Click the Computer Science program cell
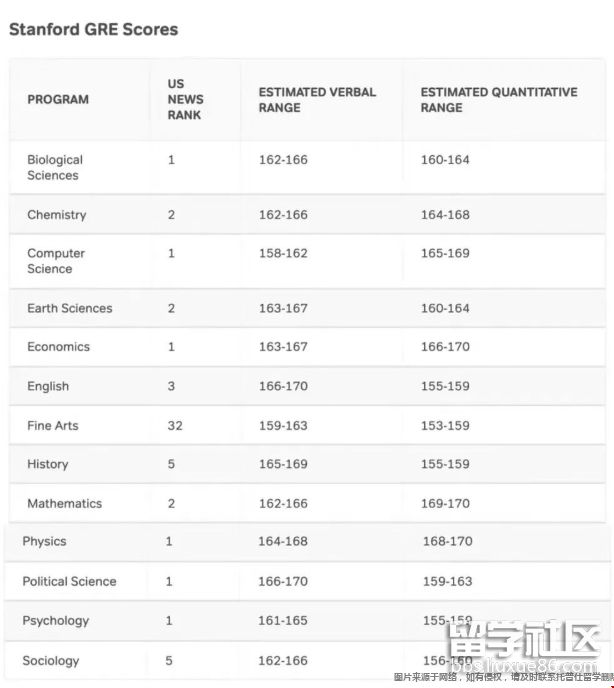This screenshot has height=688, width=614. click(56, 261)
